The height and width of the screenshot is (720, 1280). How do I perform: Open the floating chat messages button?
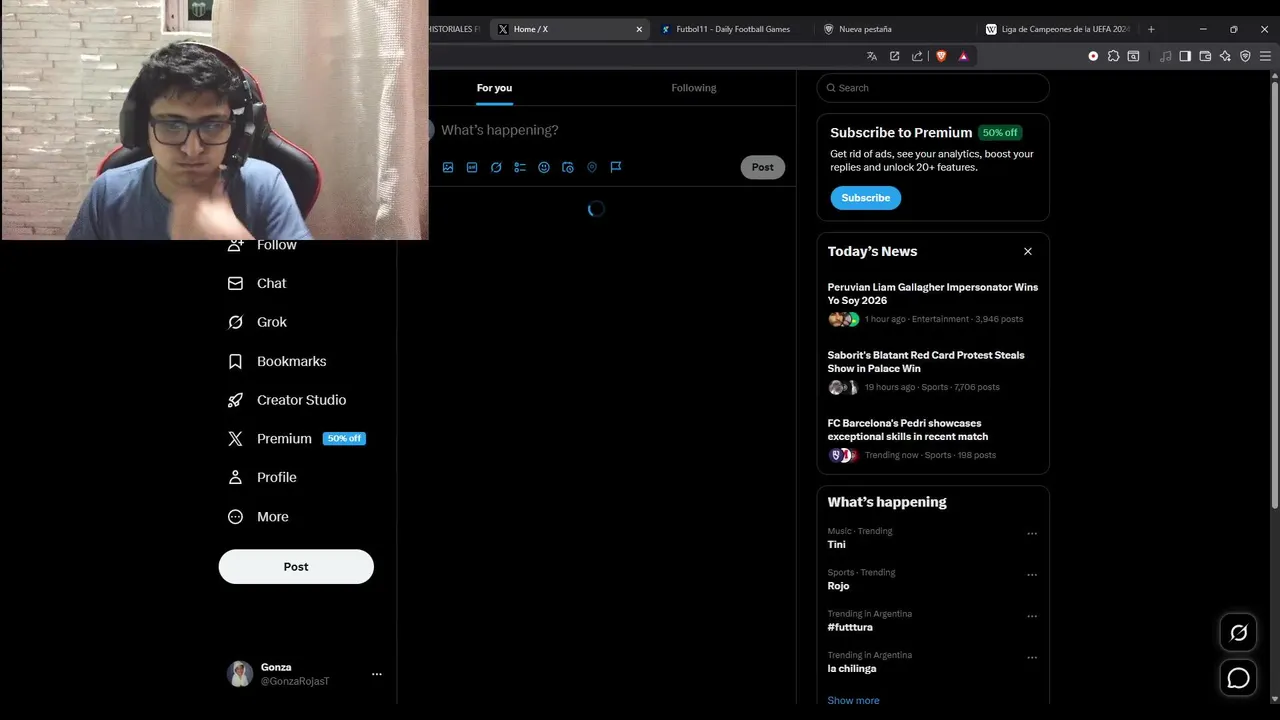tap(1238, 678)
